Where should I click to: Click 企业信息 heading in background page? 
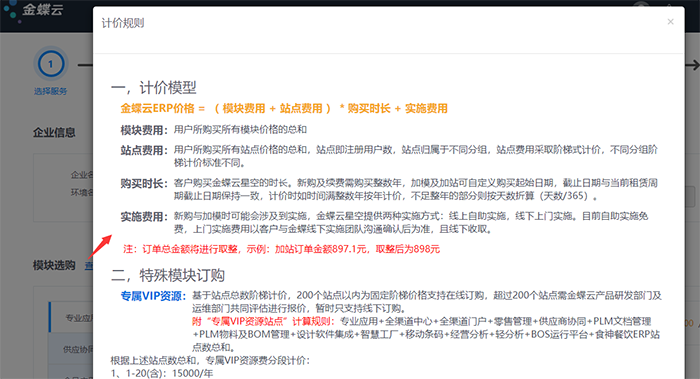[x=54, y=133]
